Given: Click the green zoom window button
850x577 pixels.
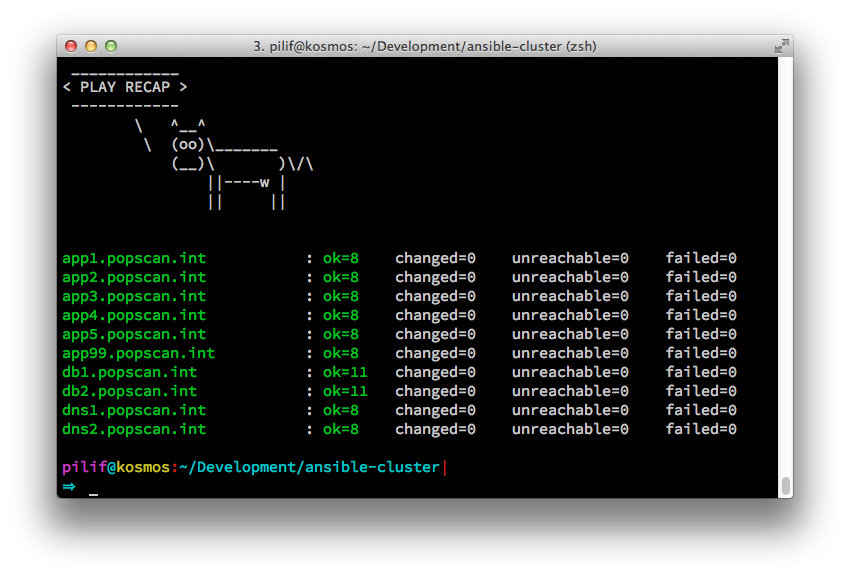Looking at the screenshot, I should (x=111, y=46).
